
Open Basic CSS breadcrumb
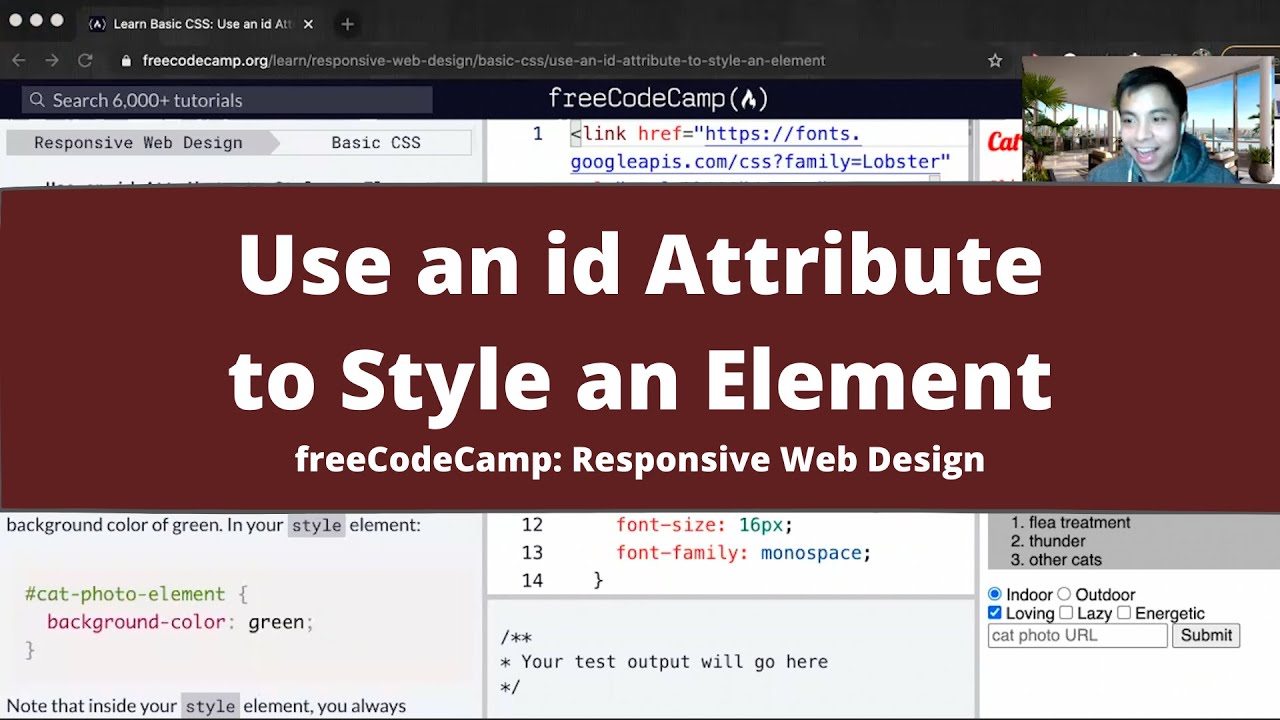(376, 143)
